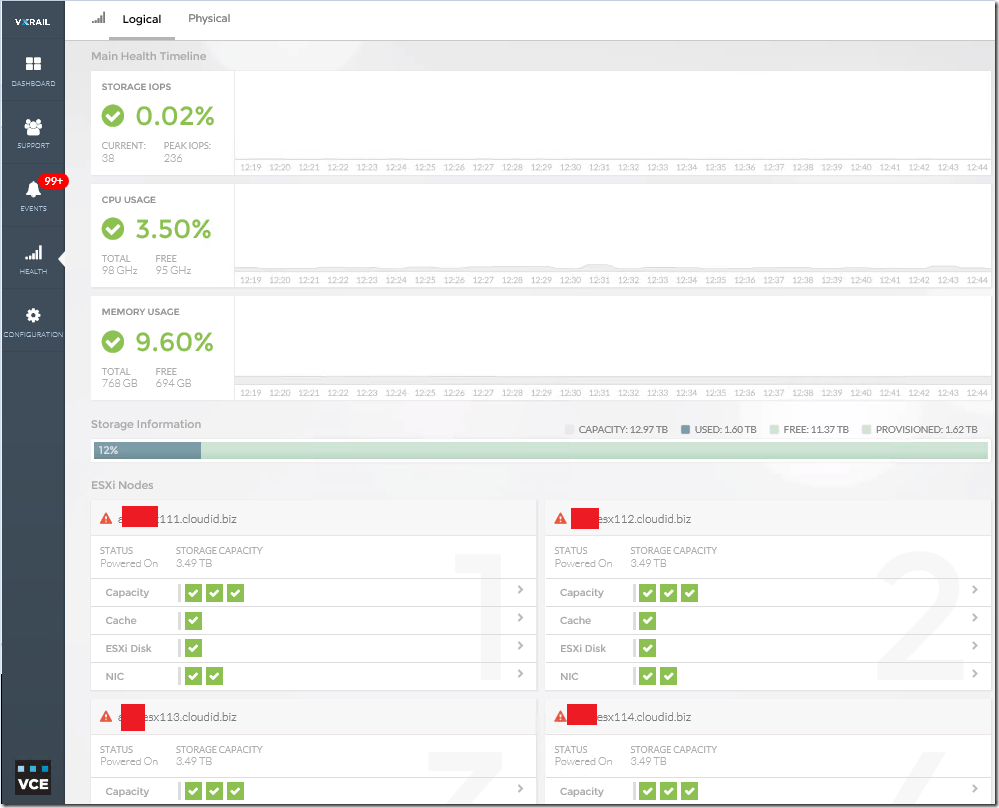Click the 9.60% memory usage value

coord(175,342)
